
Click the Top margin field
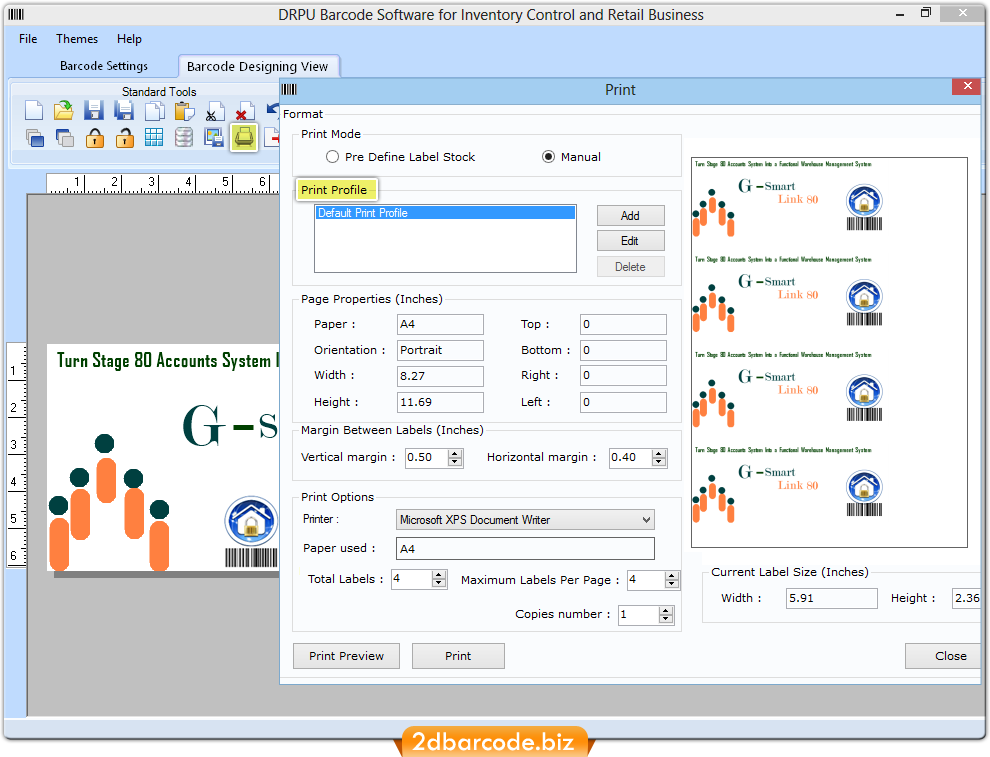[x=623, y=324]
